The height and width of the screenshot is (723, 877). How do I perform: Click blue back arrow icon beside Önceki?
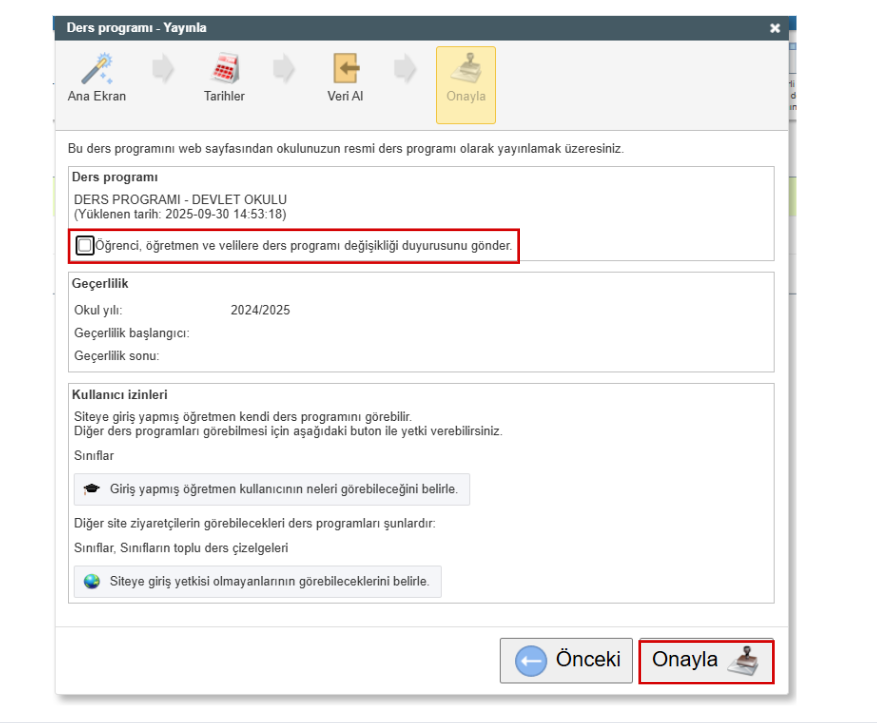(531, 660)
